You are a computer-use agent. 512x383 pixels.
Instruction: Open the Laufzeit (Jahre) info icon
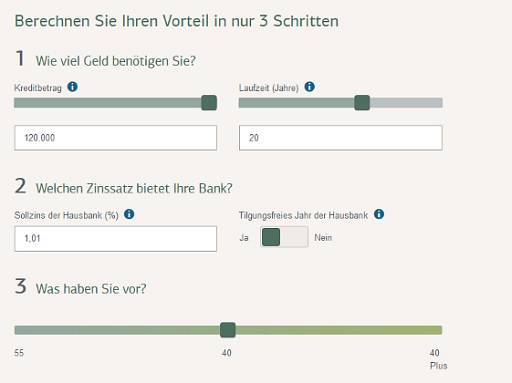[x=310, y=87]
